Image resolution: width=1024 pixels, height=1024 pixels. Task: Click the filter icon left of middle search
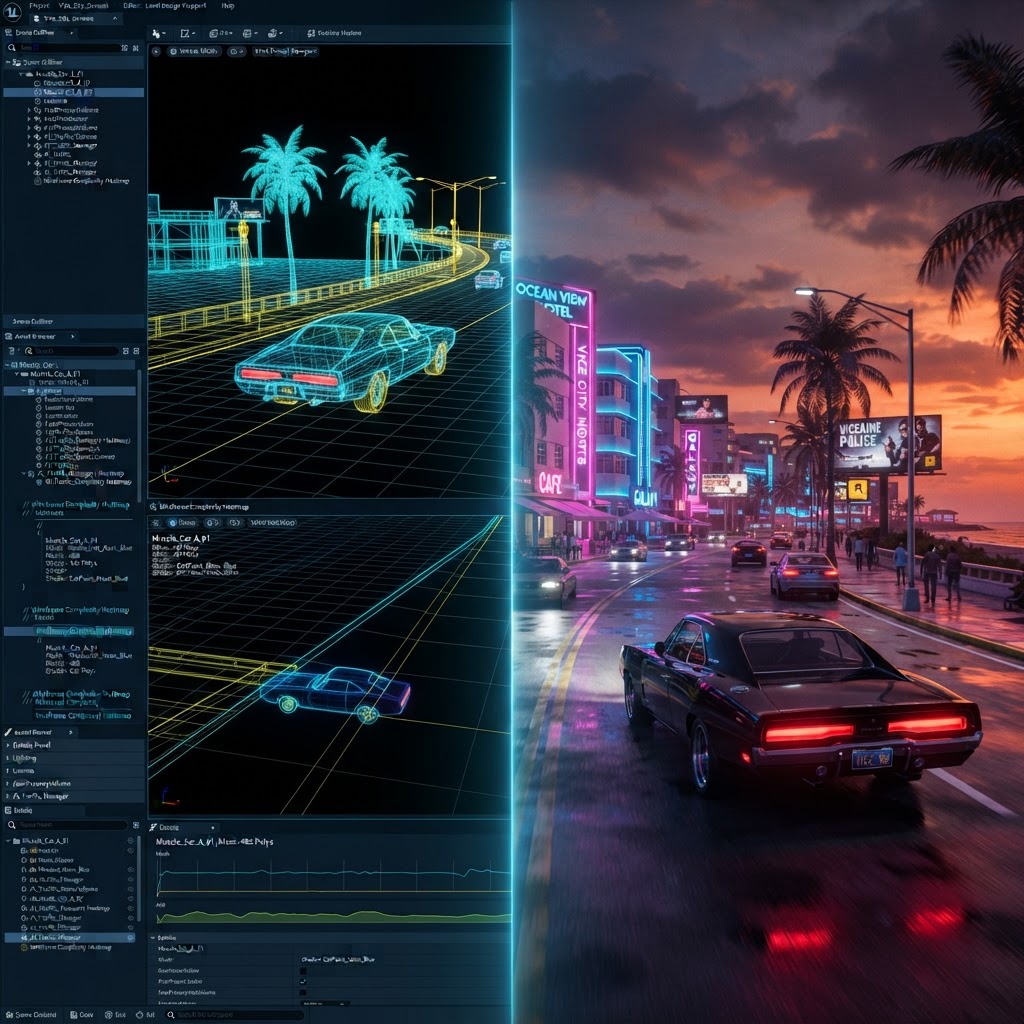[12, 351]
